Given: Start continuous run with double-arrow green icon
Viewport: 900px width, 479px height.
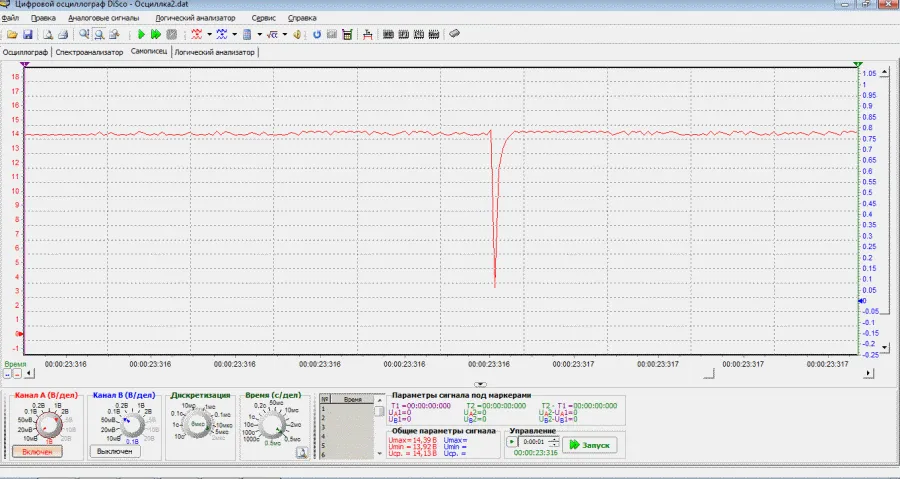Looking at the screenshot, I should 156,34.
